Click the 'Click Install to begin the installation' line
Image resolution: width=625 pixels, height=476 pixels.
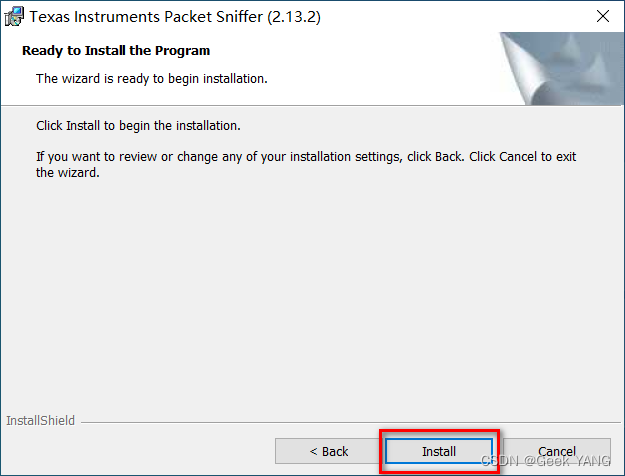[x=138, y=127]
